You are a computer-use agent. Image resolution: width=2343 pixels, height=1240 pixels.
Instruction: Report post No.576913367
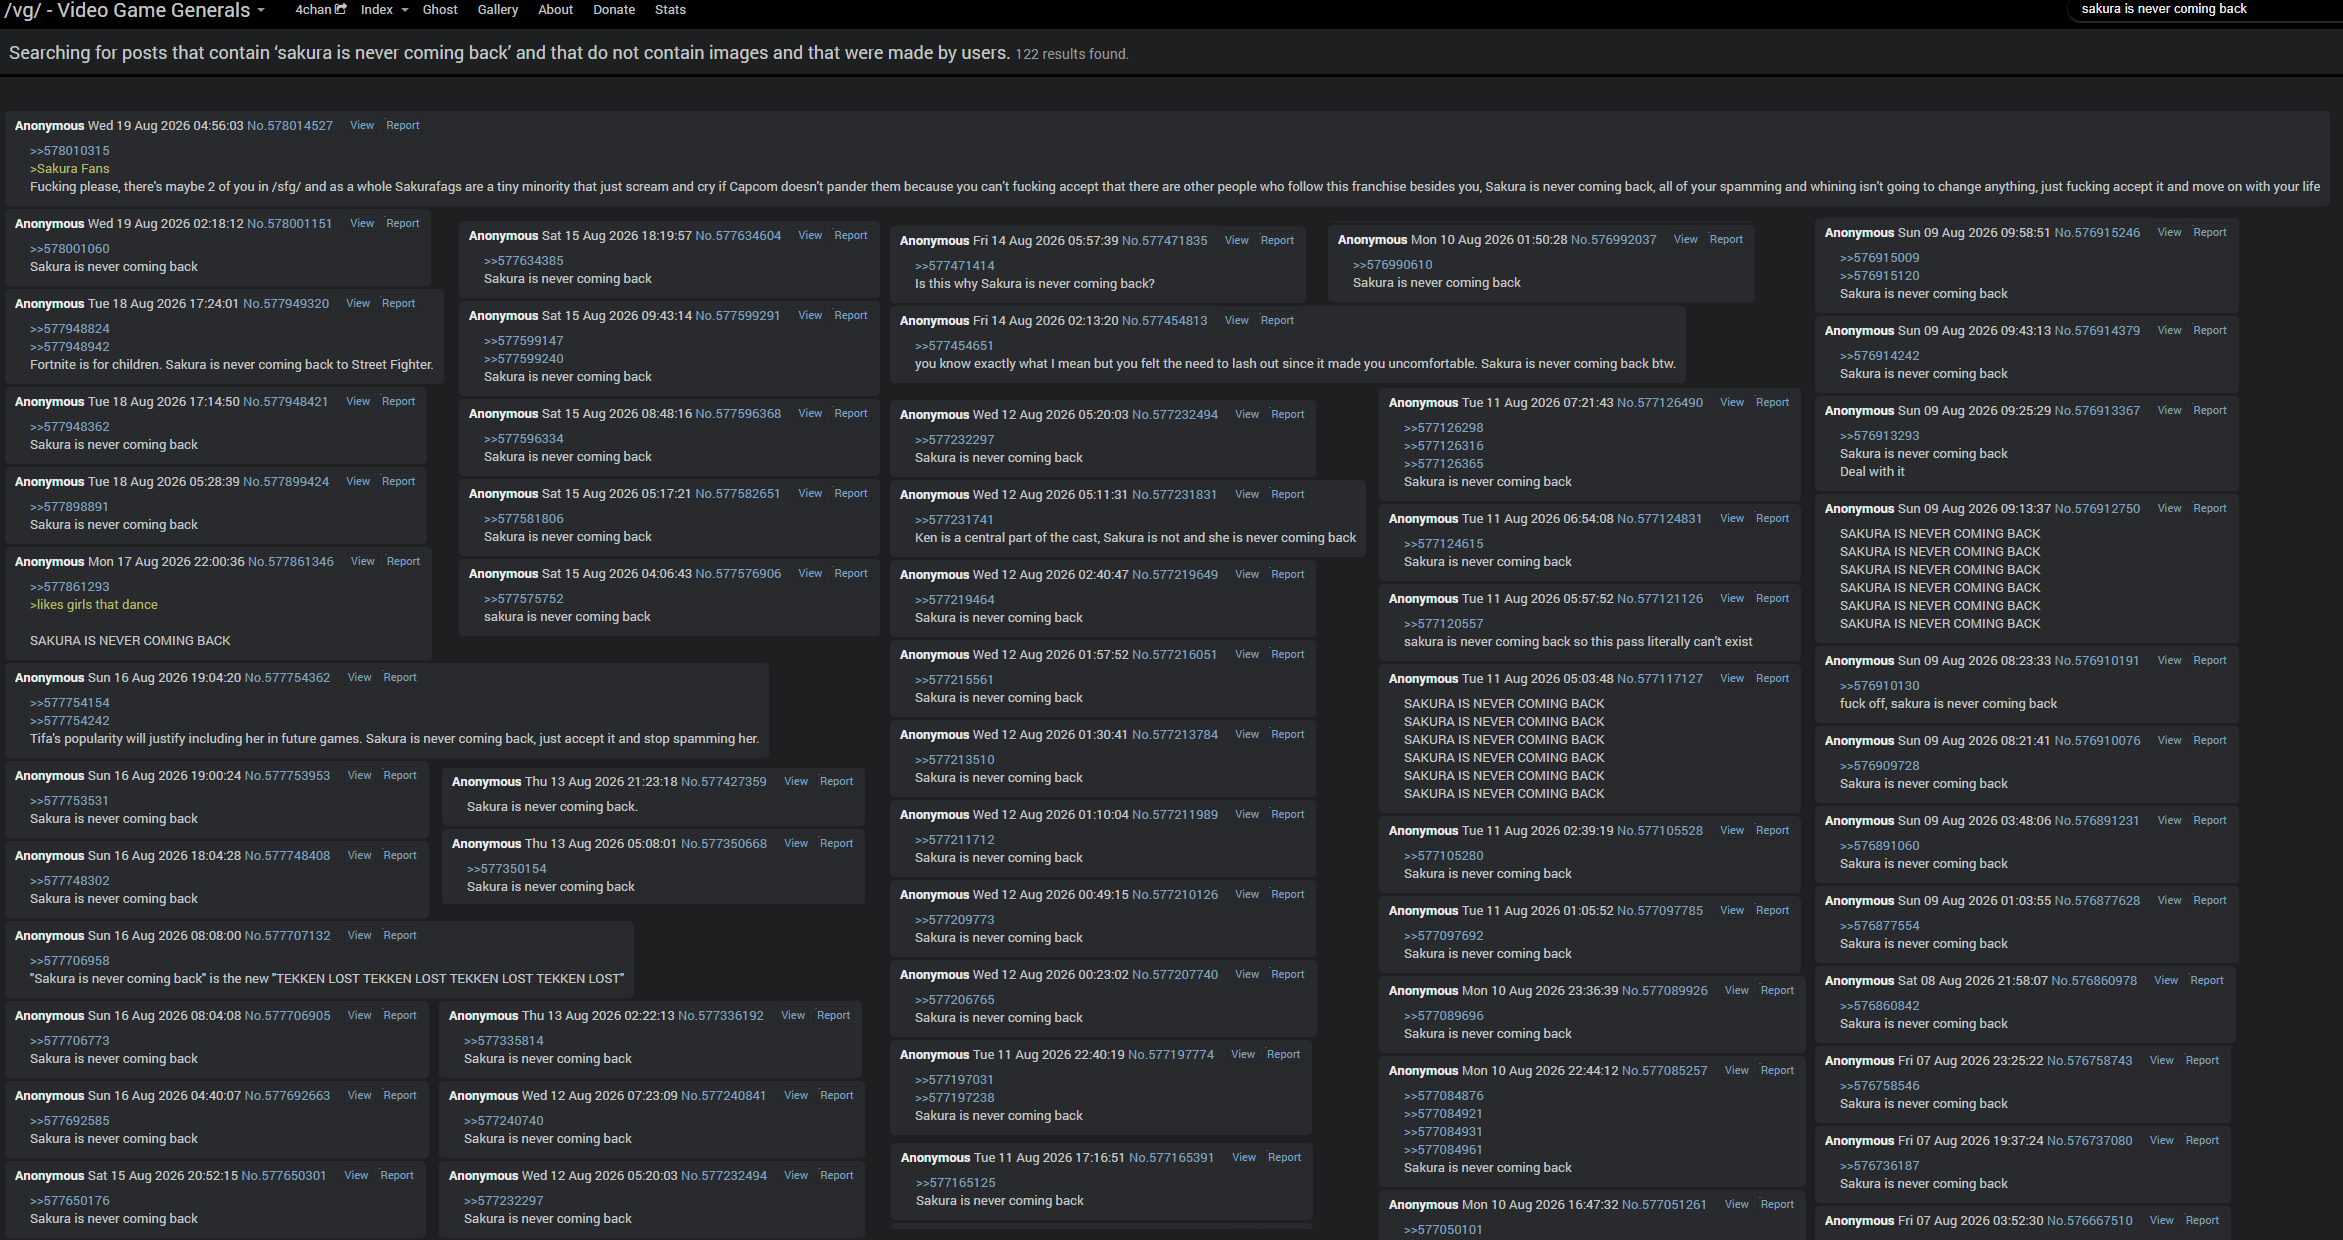2210,410
